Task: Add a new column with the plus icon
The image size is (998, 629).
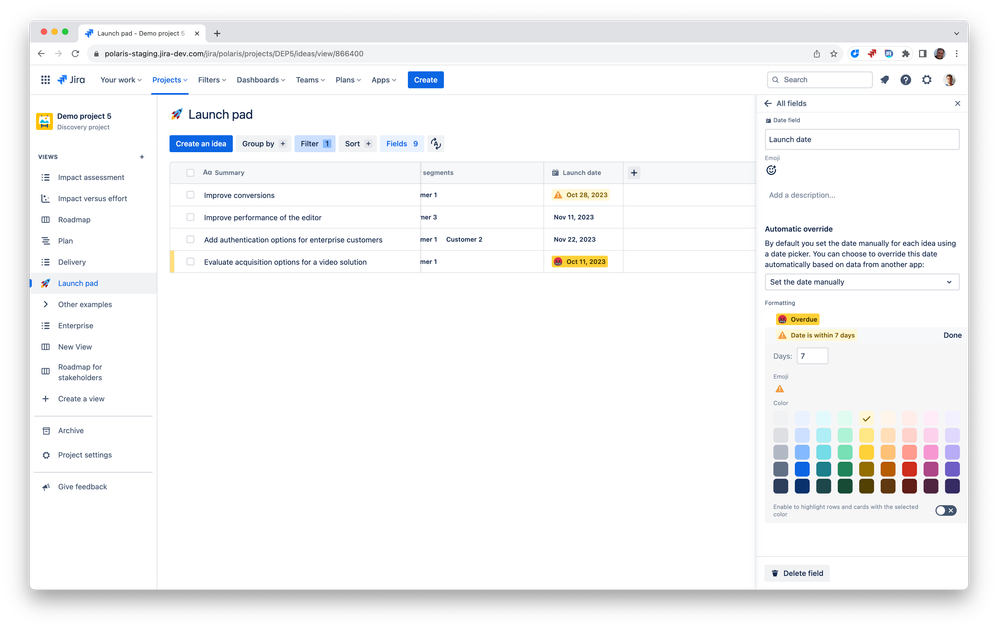Action: (634, 173)
